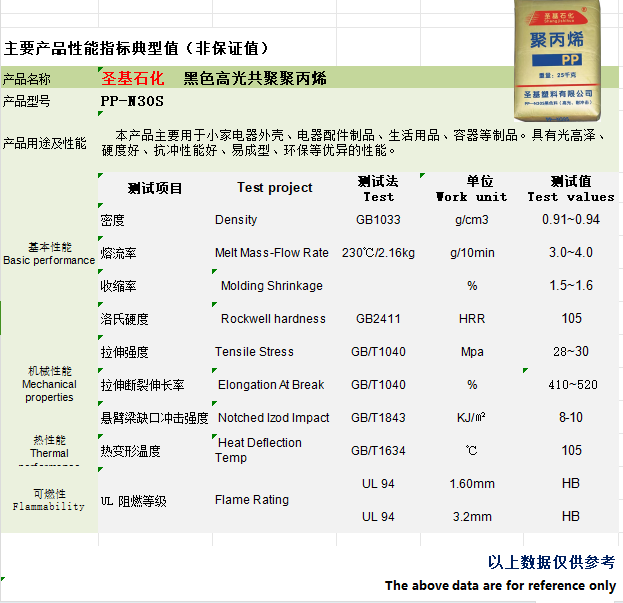The height and width of the screenshot is (603, 623).
Task: Select the Flame Rating cell
Action: point(252,500)
